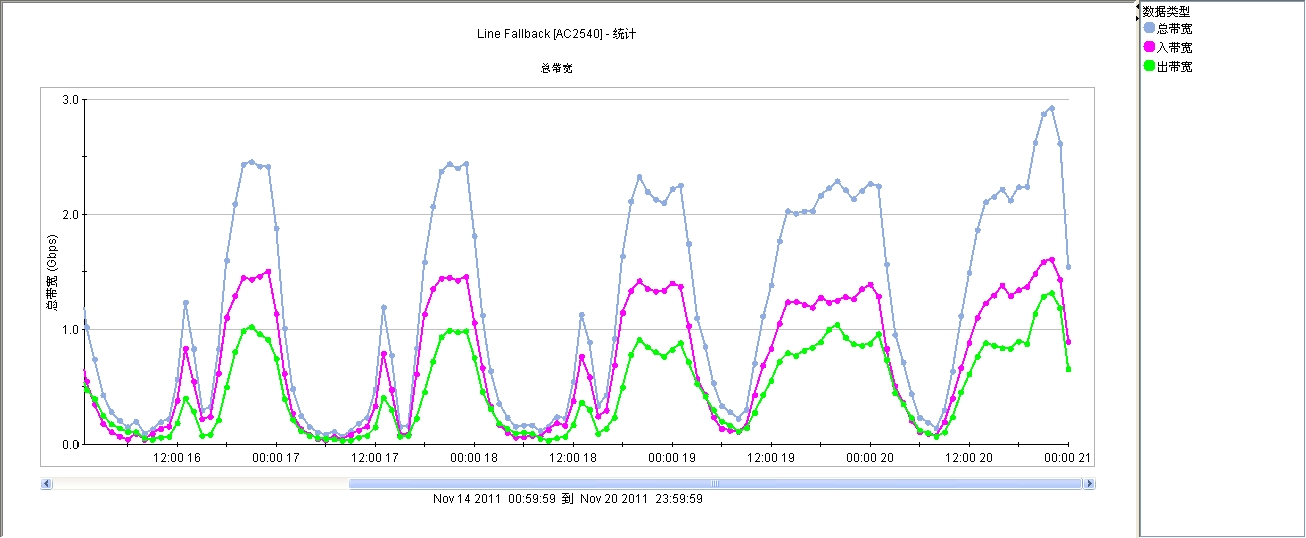
Task: Click the chart scrollbar left arrow
Action: point(46,484)
